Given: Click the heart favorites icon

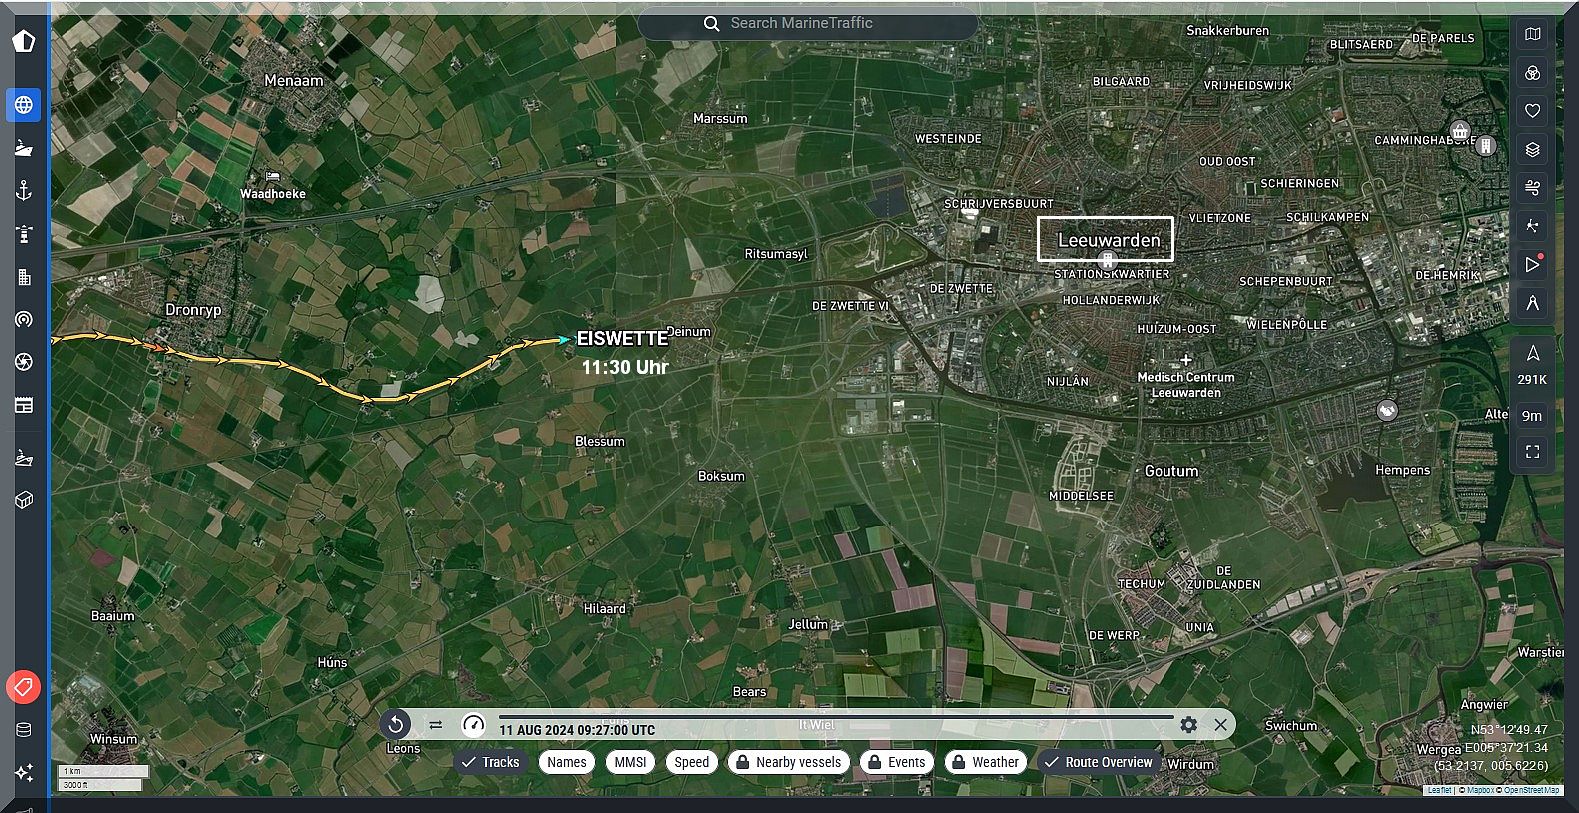Looking at the screenshot, I should point(1532,111).
